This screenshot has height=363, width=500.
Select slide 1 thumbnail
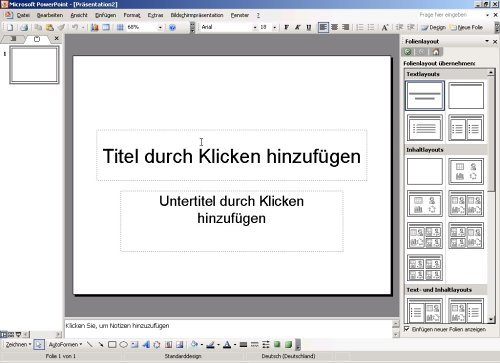34,65
